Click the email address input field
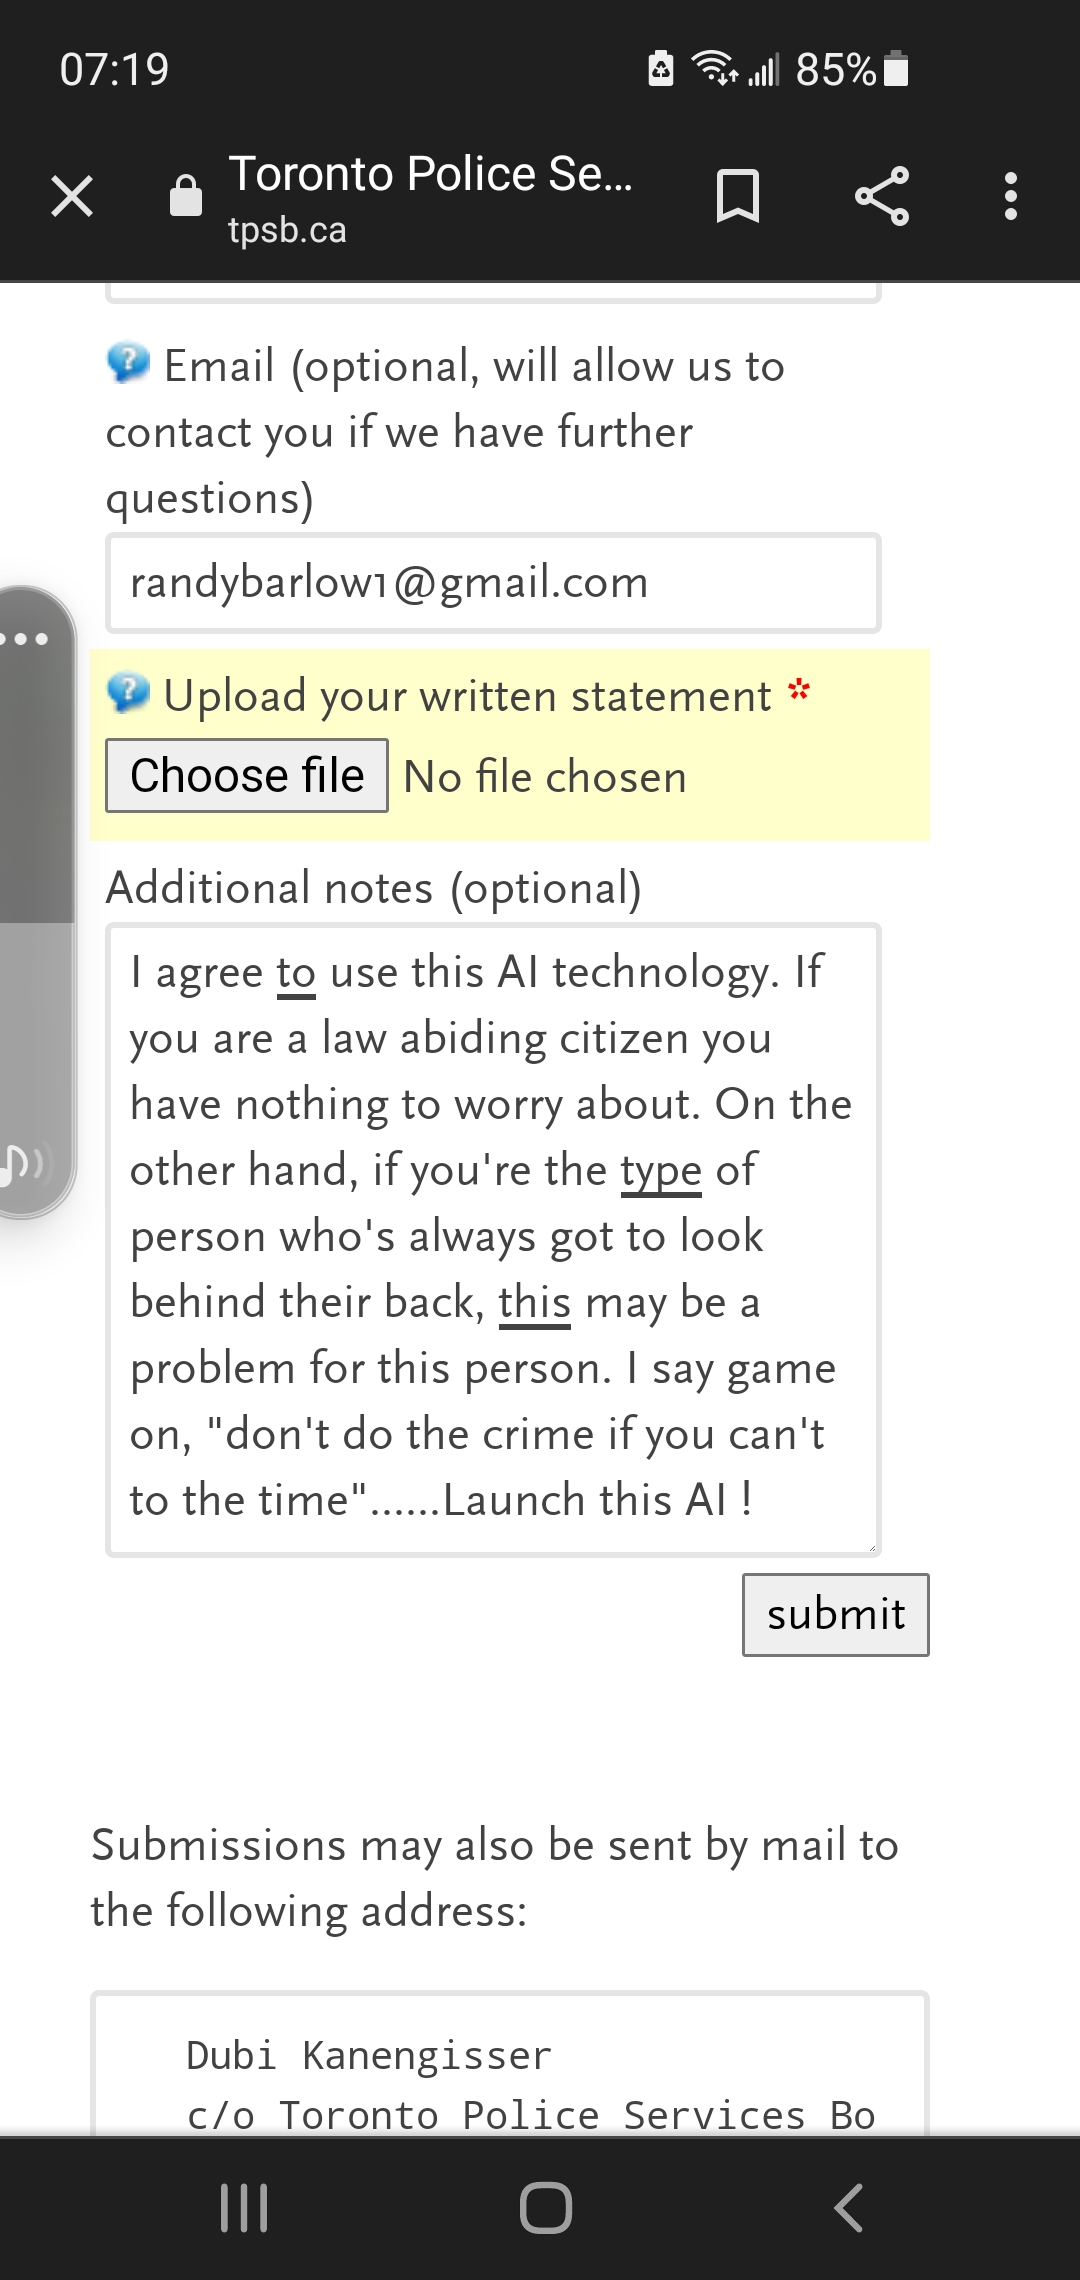This screenshot has height=2280, width=1080. (493, 583)
